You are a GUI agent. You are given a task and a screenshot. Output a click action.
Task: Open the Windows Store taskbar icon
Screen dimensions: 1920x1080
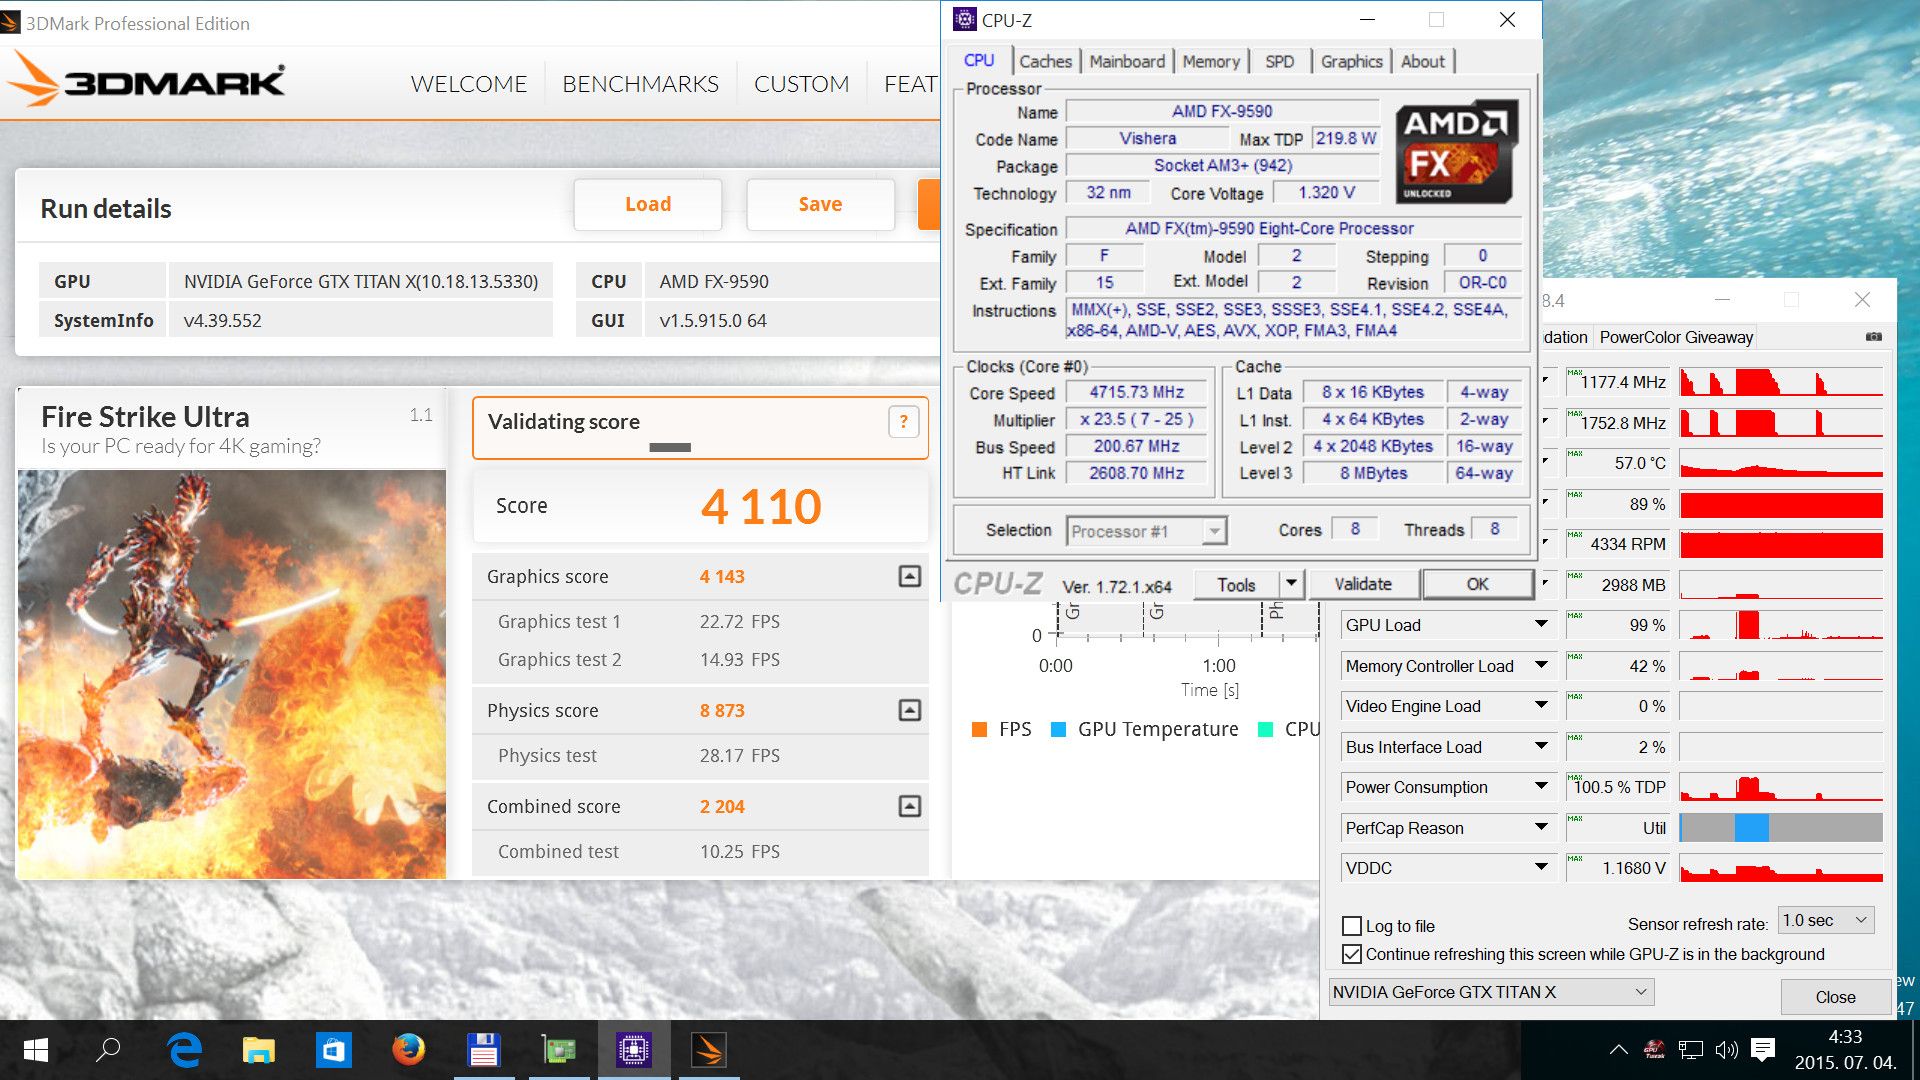(x=333, y=1050)
